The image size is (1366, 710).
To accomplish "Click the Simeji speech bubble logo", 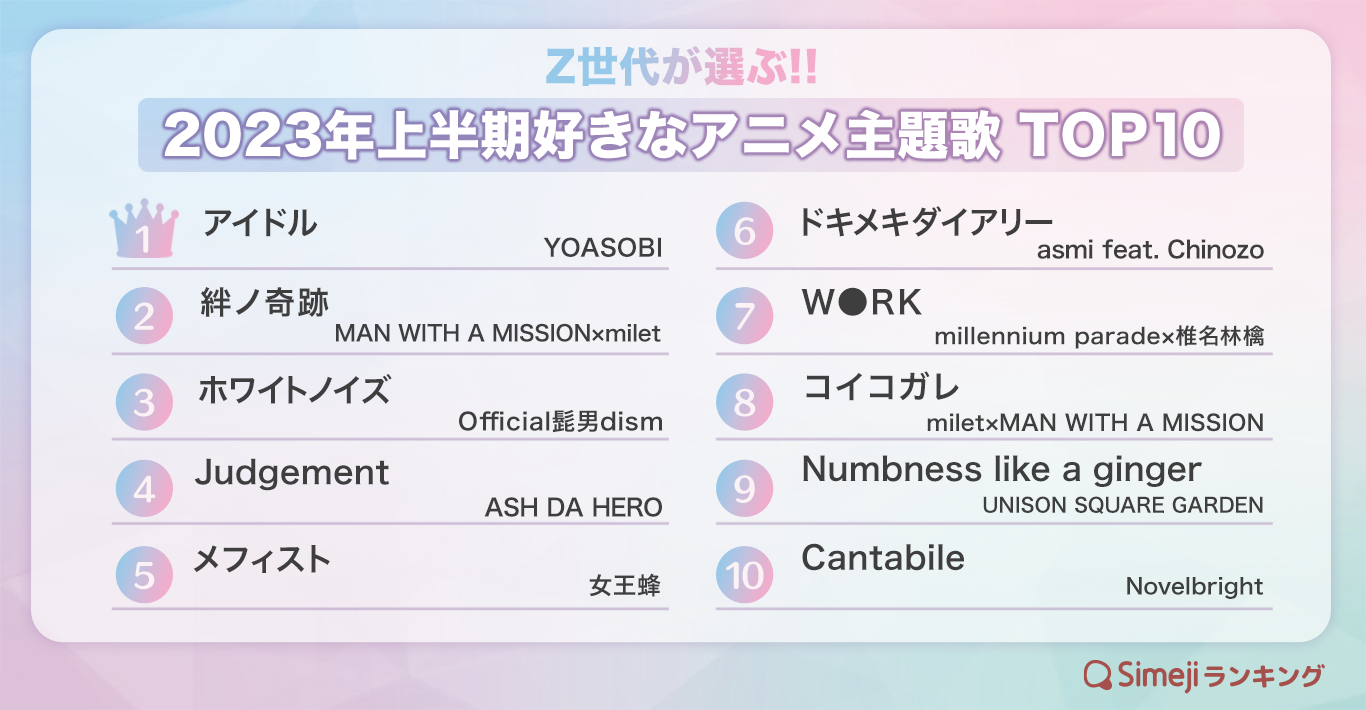I will click(1099, 675).
